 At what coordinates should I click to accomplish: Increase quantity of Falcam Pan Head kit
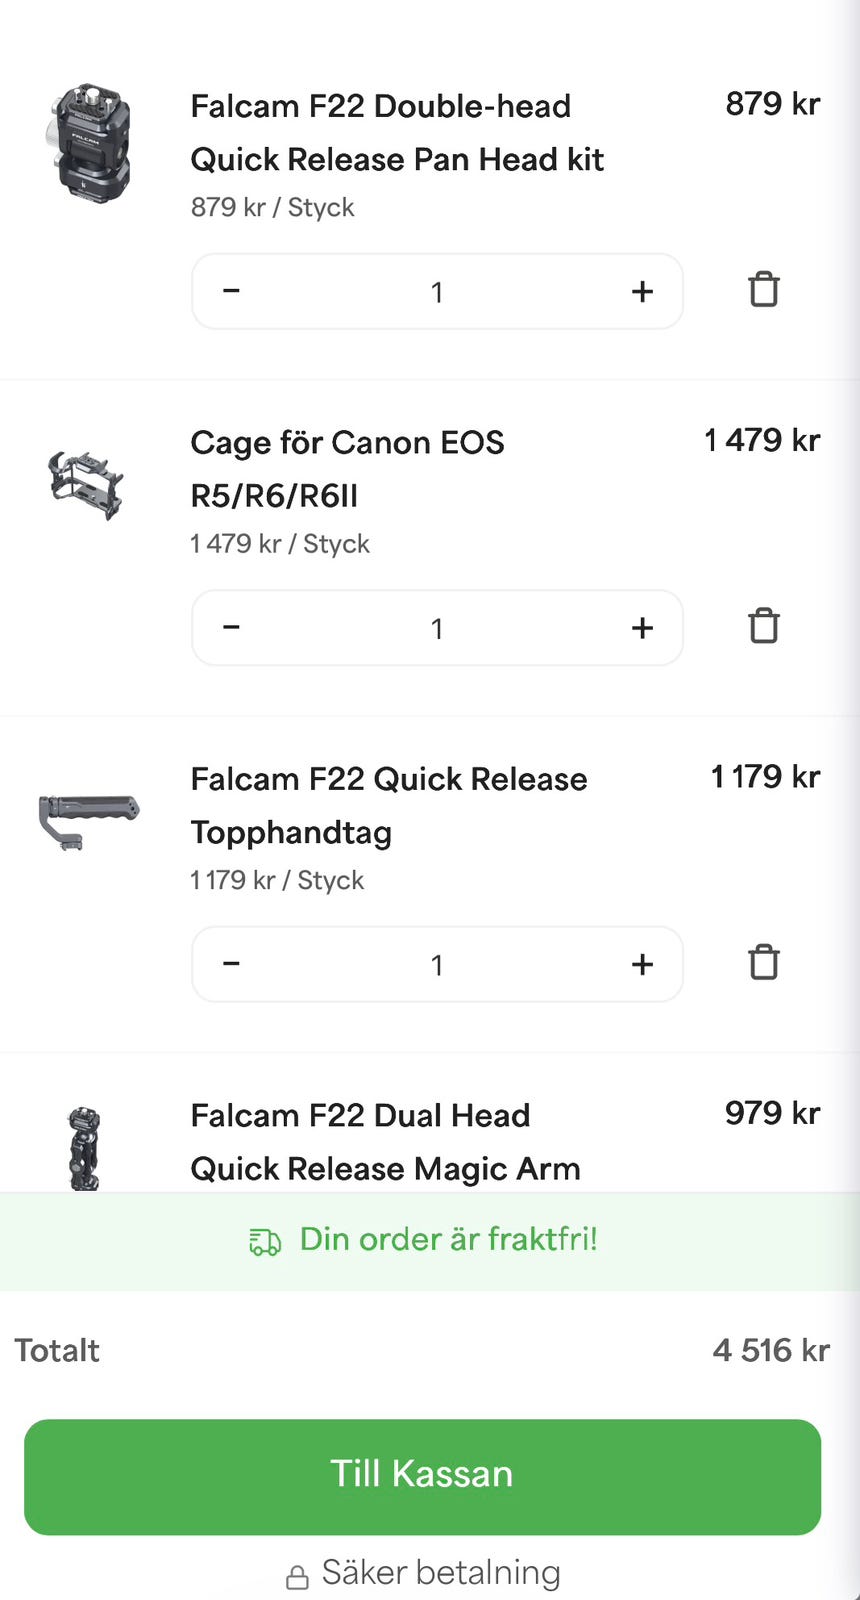tap(642, 291)
